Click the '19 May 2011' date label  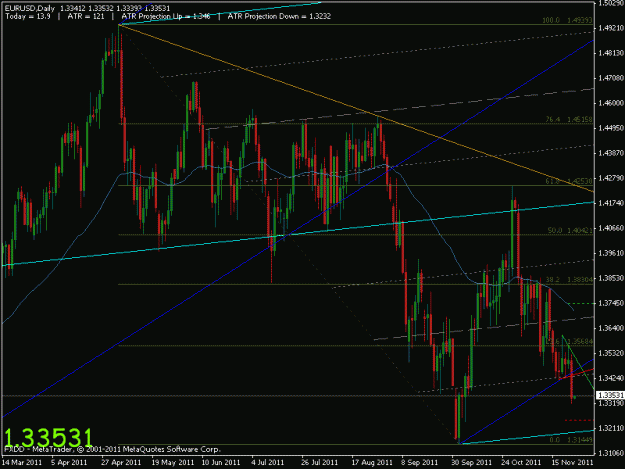point(173,462)
